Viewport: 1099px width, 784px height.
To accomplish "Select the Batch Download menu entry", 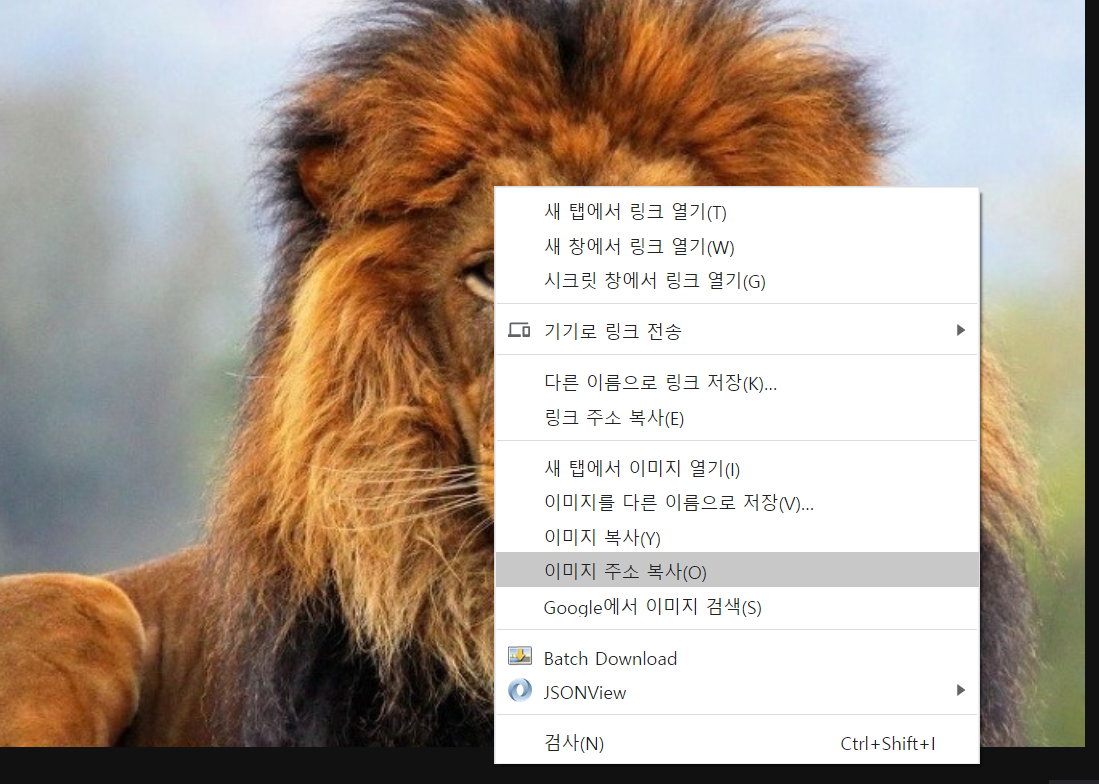I will coord(737,658).
